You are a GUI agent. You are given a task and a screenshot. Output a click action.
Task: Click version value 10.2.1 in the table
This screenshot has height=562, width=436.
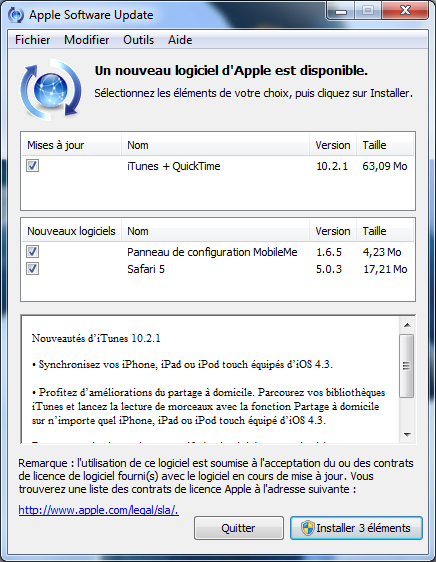tap(332, 166)
